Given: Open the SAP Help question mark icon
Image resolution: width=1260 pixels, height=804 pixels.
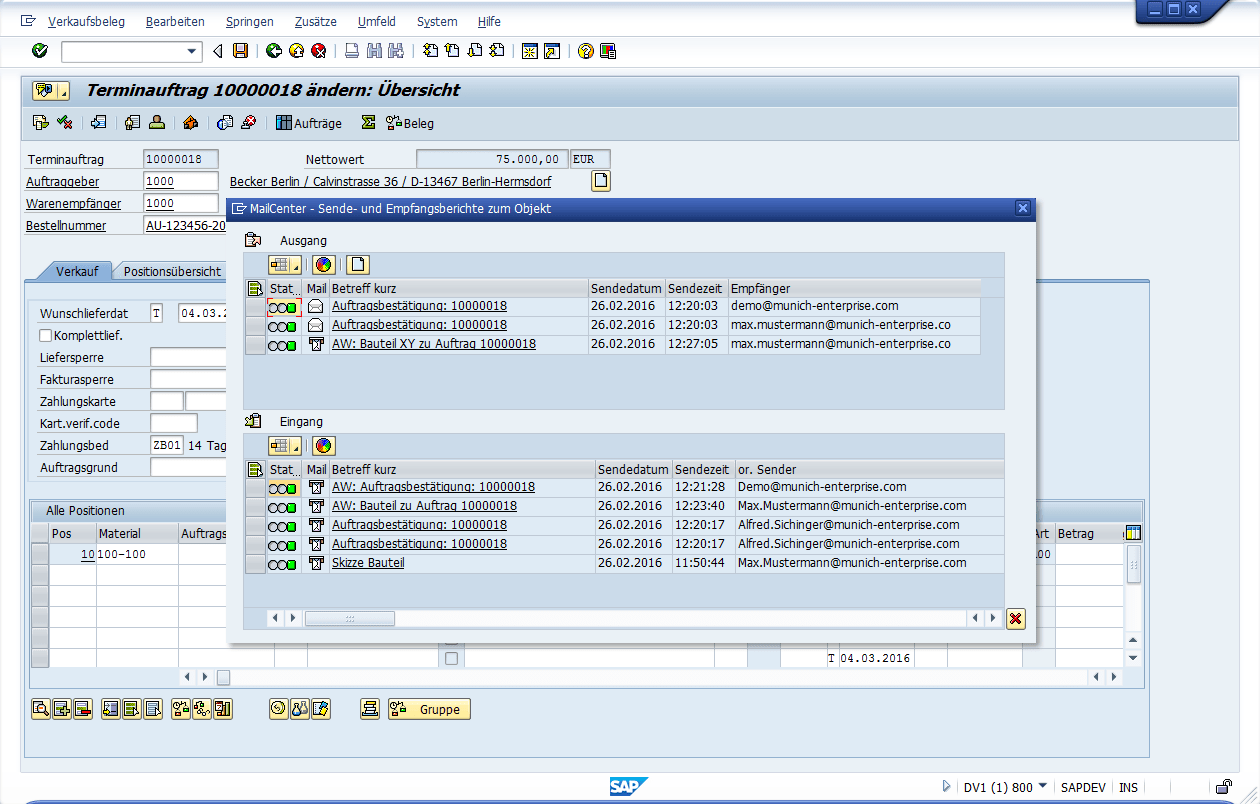Looking at the screenshot, I should pyautogui.click(x=586, y=51).
